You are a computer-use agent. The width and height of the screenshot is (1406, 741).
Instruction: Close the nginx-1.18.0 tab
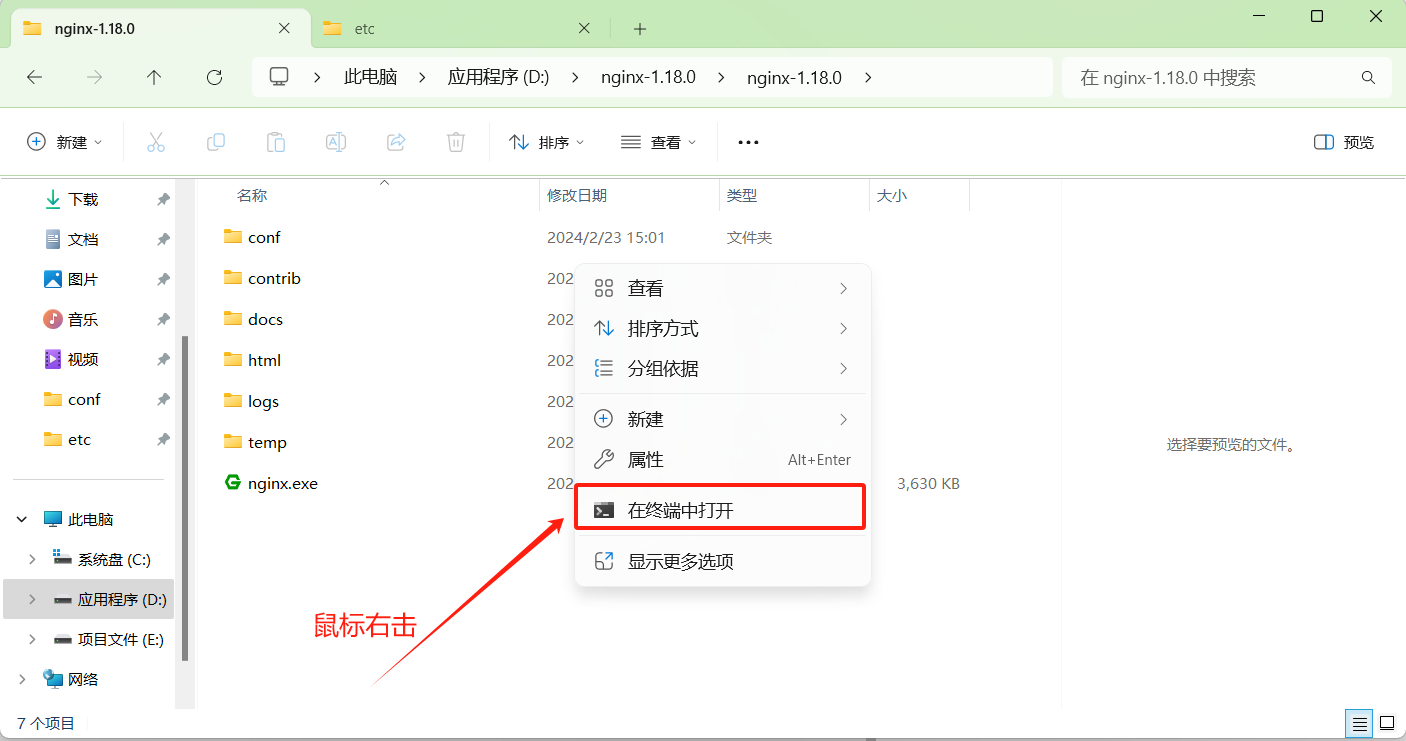point(285,29)
